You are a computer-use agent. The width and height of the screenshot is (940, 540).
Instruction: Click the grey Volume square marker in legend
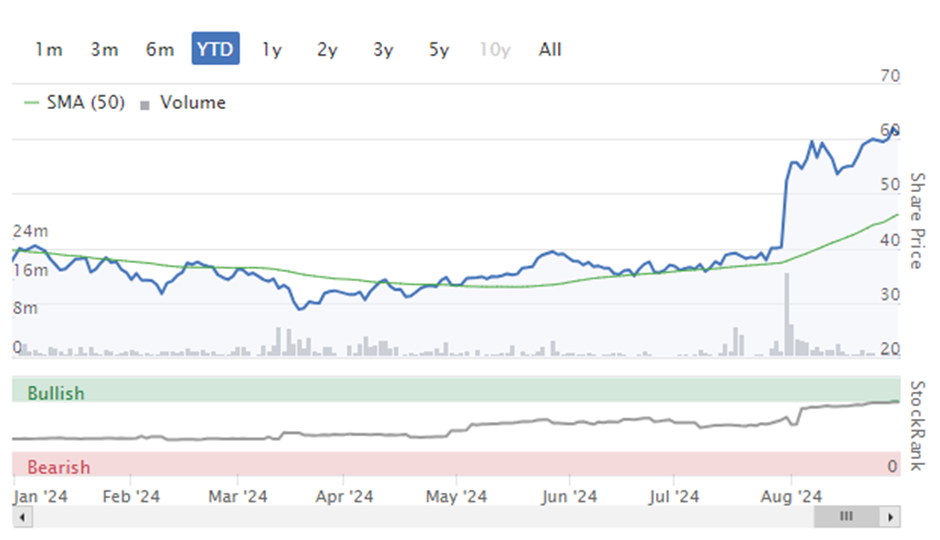click(144, 105)
